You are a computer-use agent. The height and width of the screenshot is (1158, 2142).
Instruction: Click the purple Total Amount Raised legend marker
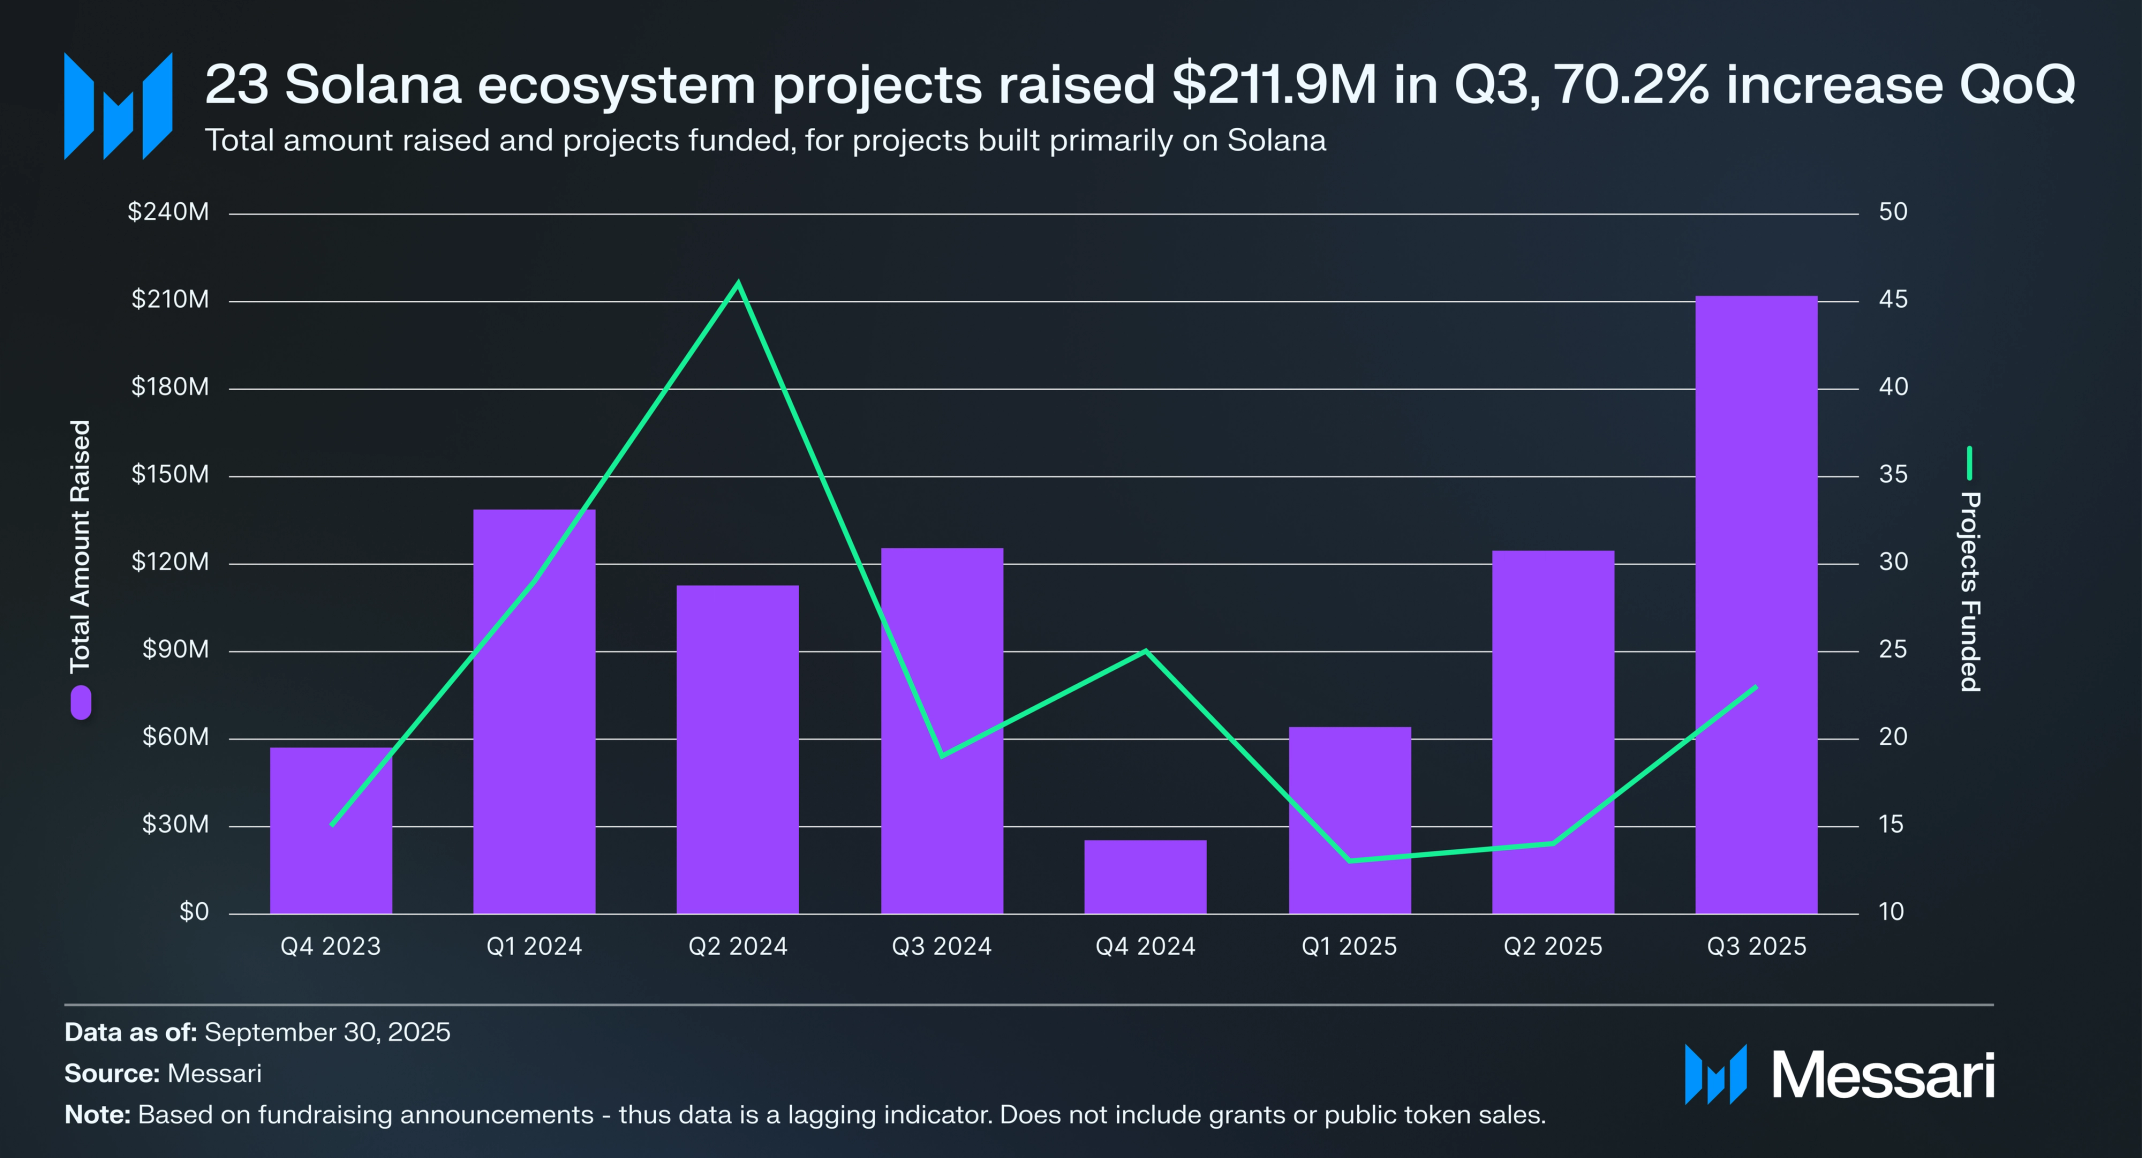pos(81,702)
